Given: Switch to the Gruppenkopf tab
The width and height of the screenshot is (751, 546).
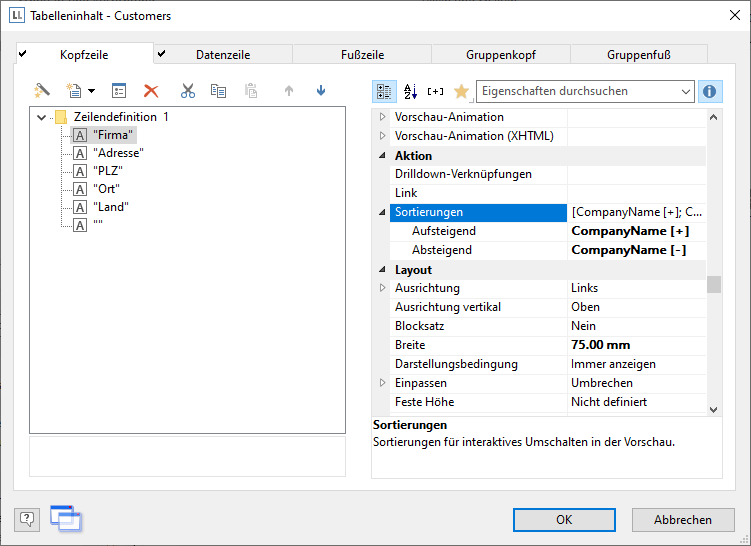Looking at the screenshot, I should pyautogui.click(x=499, y=55).
